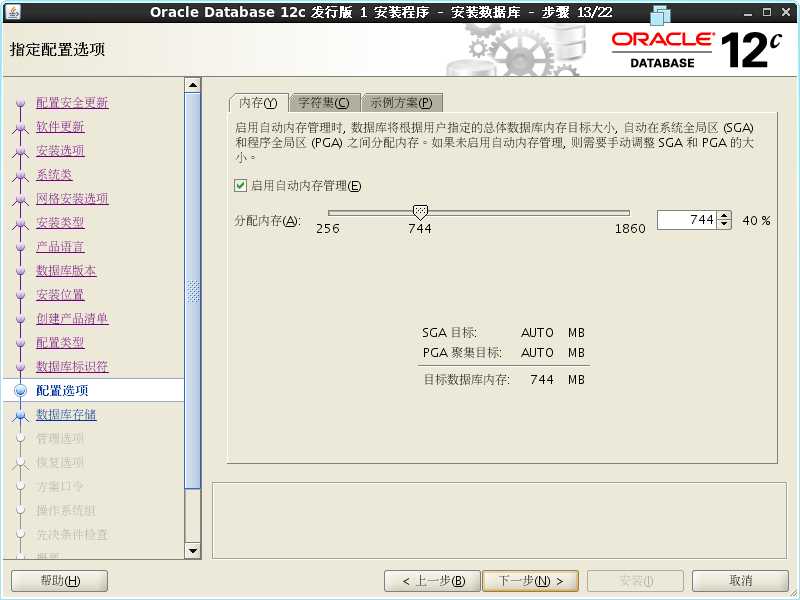The height and width of the screenshot is (600, 800).
Task: Click the sidebar vertical scrollbar thumb
Action: click(193, 291)
